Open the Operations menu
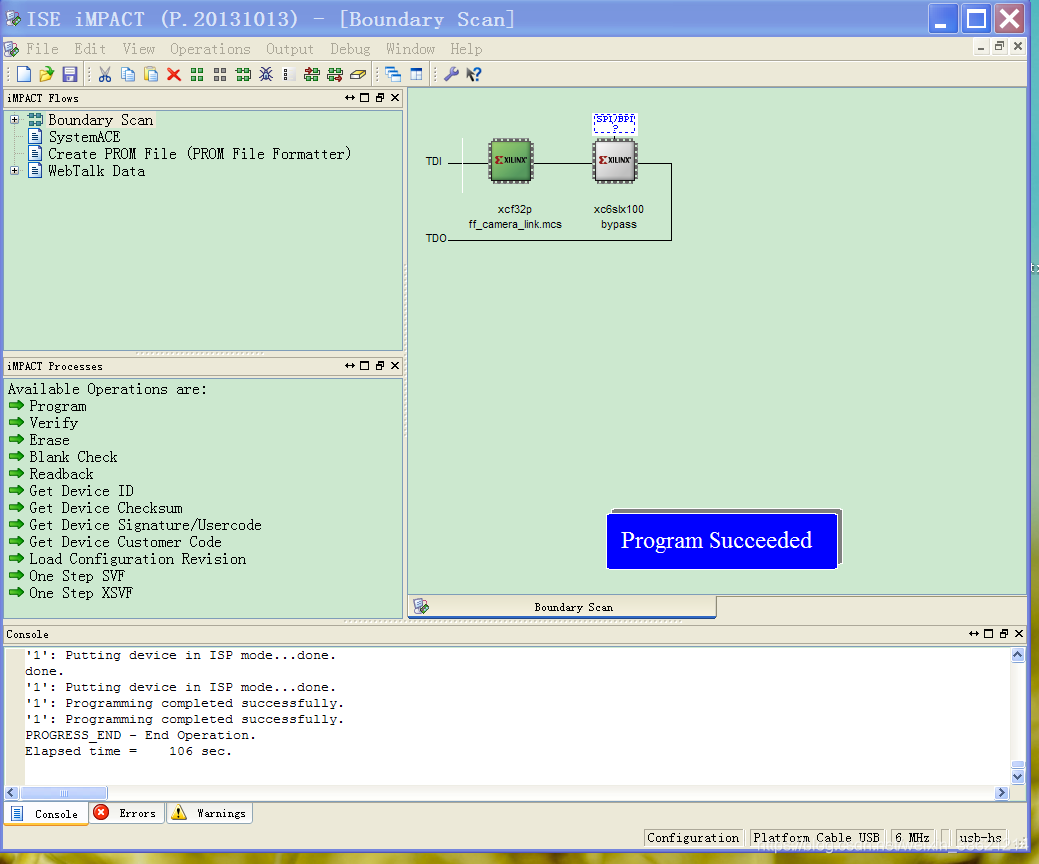 tap(210, 49)
